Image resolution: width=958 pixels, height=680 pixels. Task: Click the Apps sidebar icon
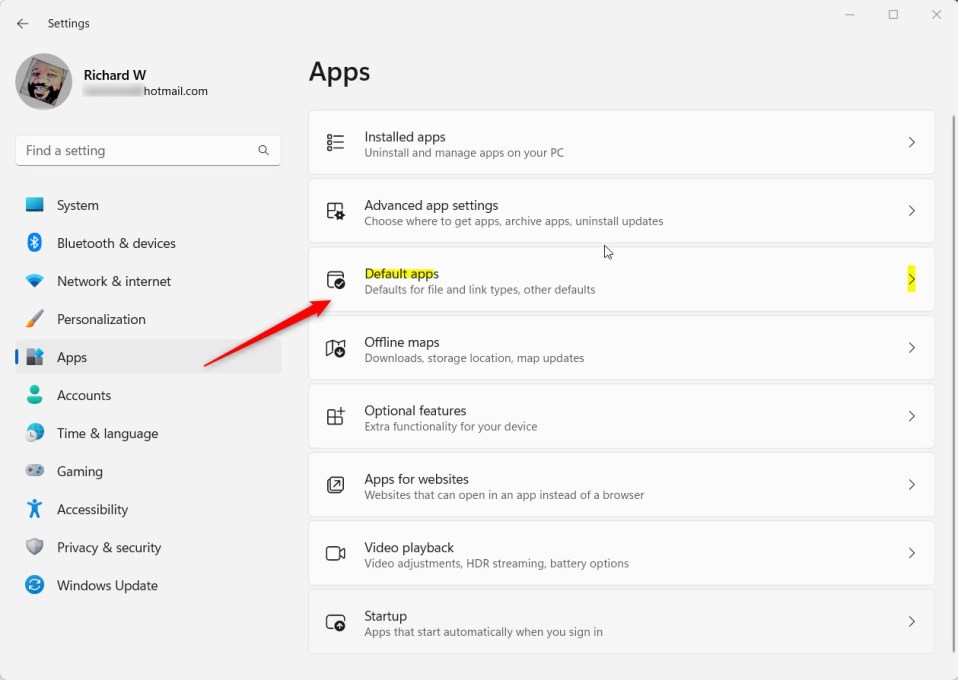35,357
